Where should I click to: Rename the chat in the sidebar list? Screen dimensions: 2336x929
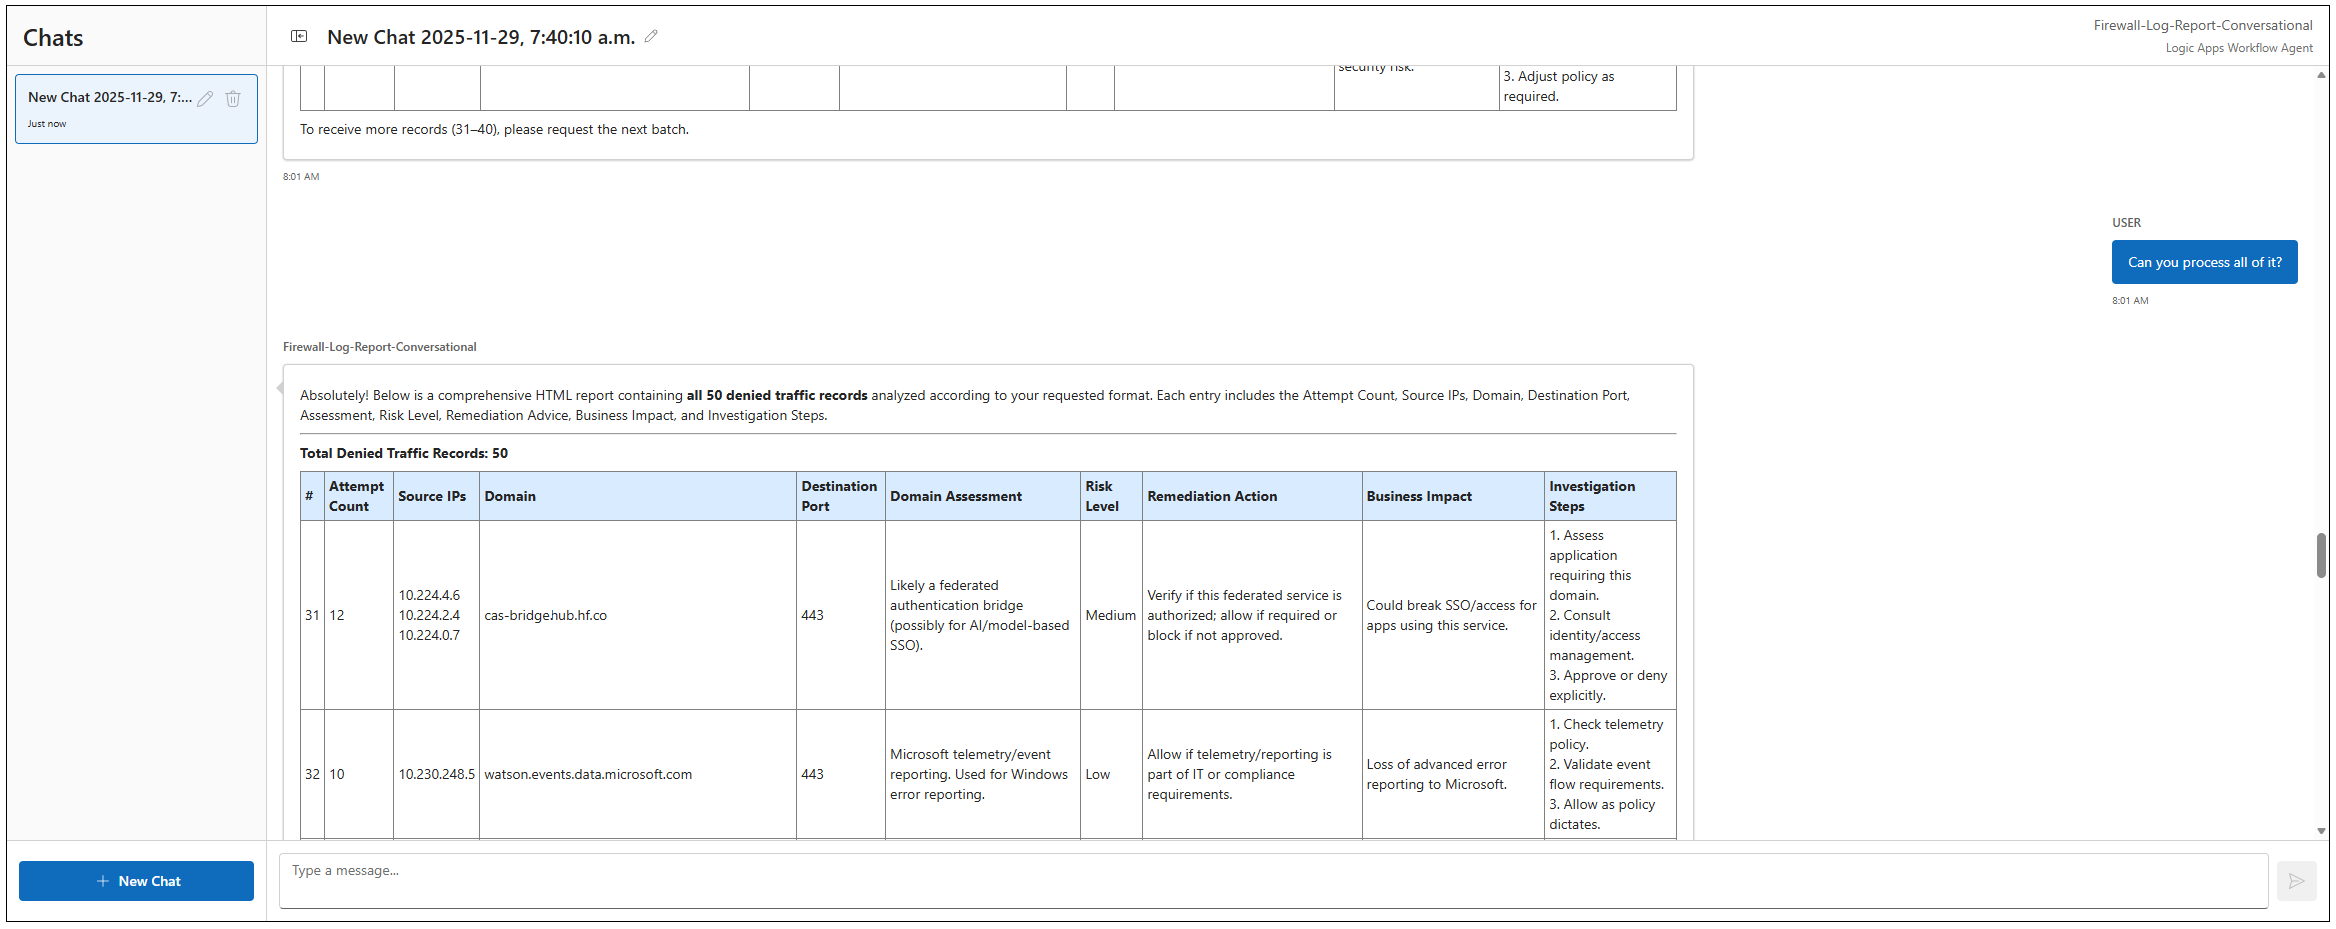coord(205,99)
